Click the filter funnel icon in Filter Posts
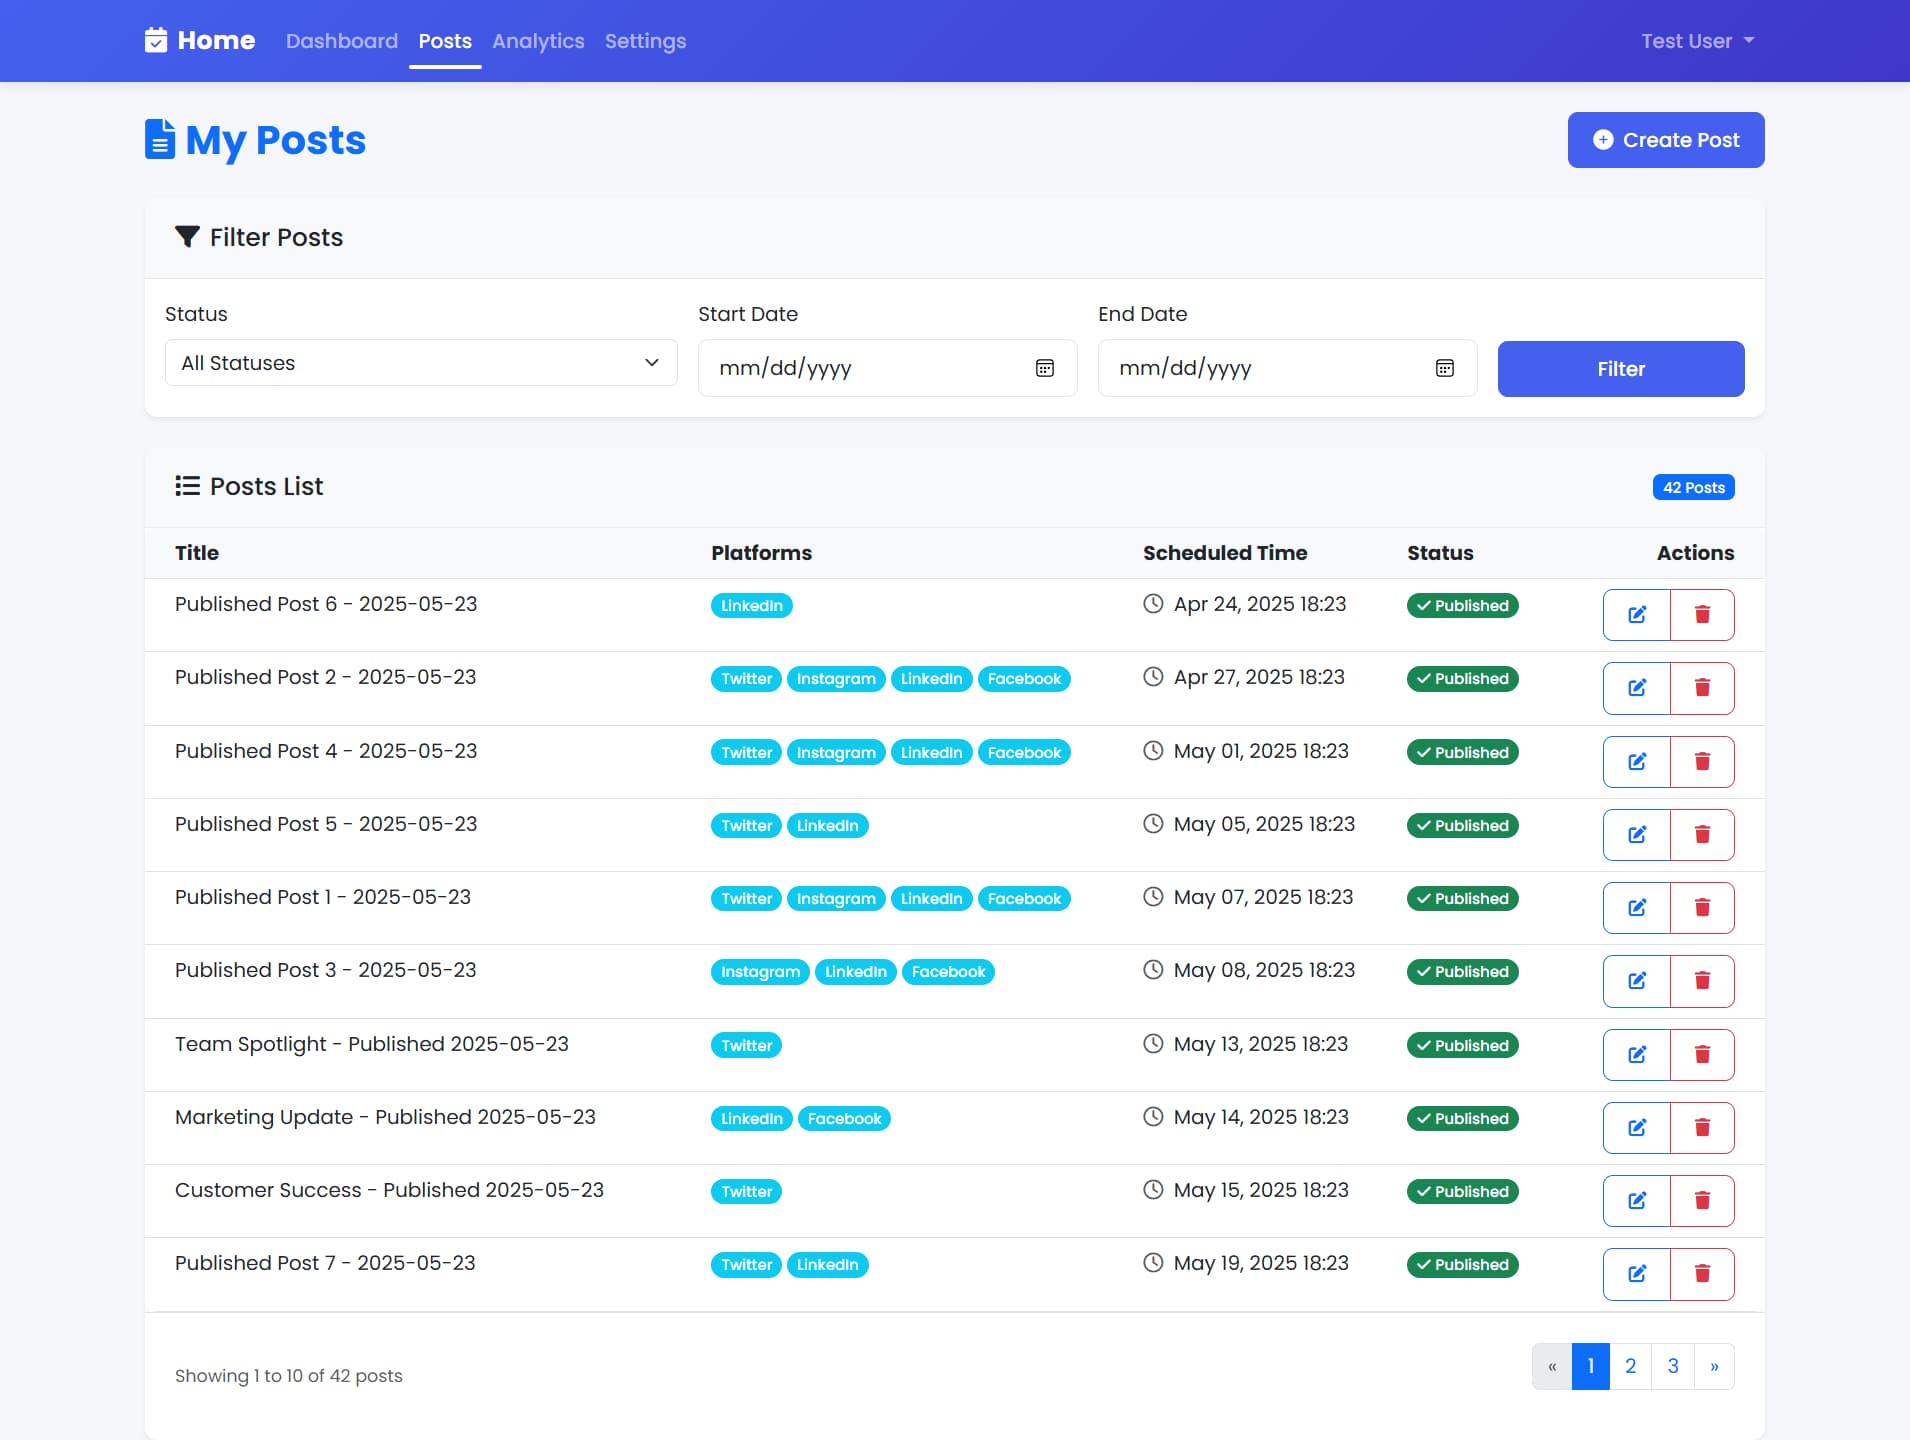Image resolution: width=1910 pixels, height=1440 pixels. [x=188, y=237]
